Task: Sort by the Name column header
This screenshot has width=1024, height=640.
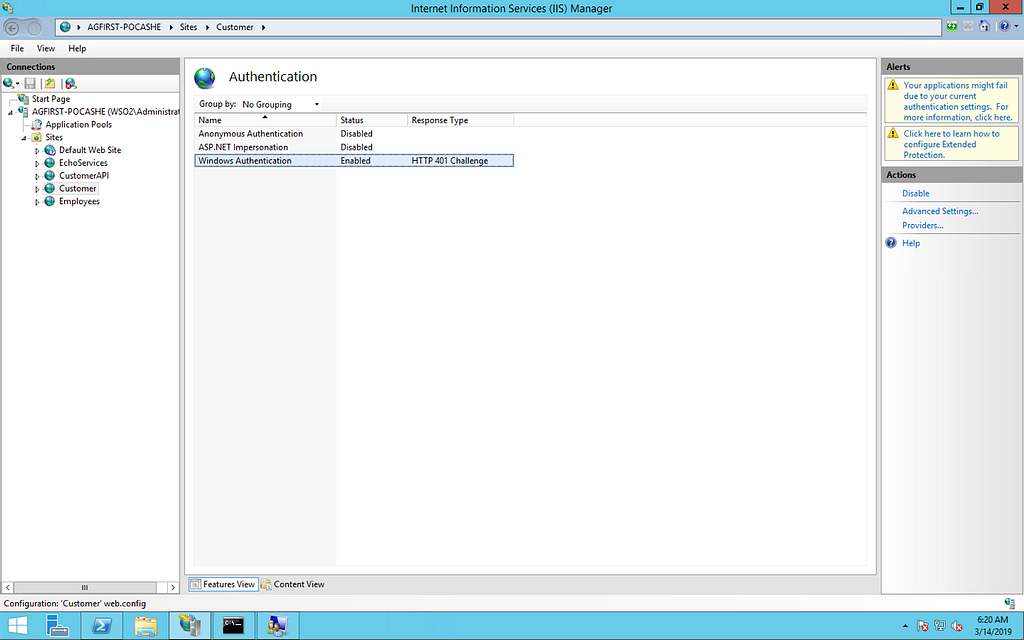Action: click(x=265, y=120)
